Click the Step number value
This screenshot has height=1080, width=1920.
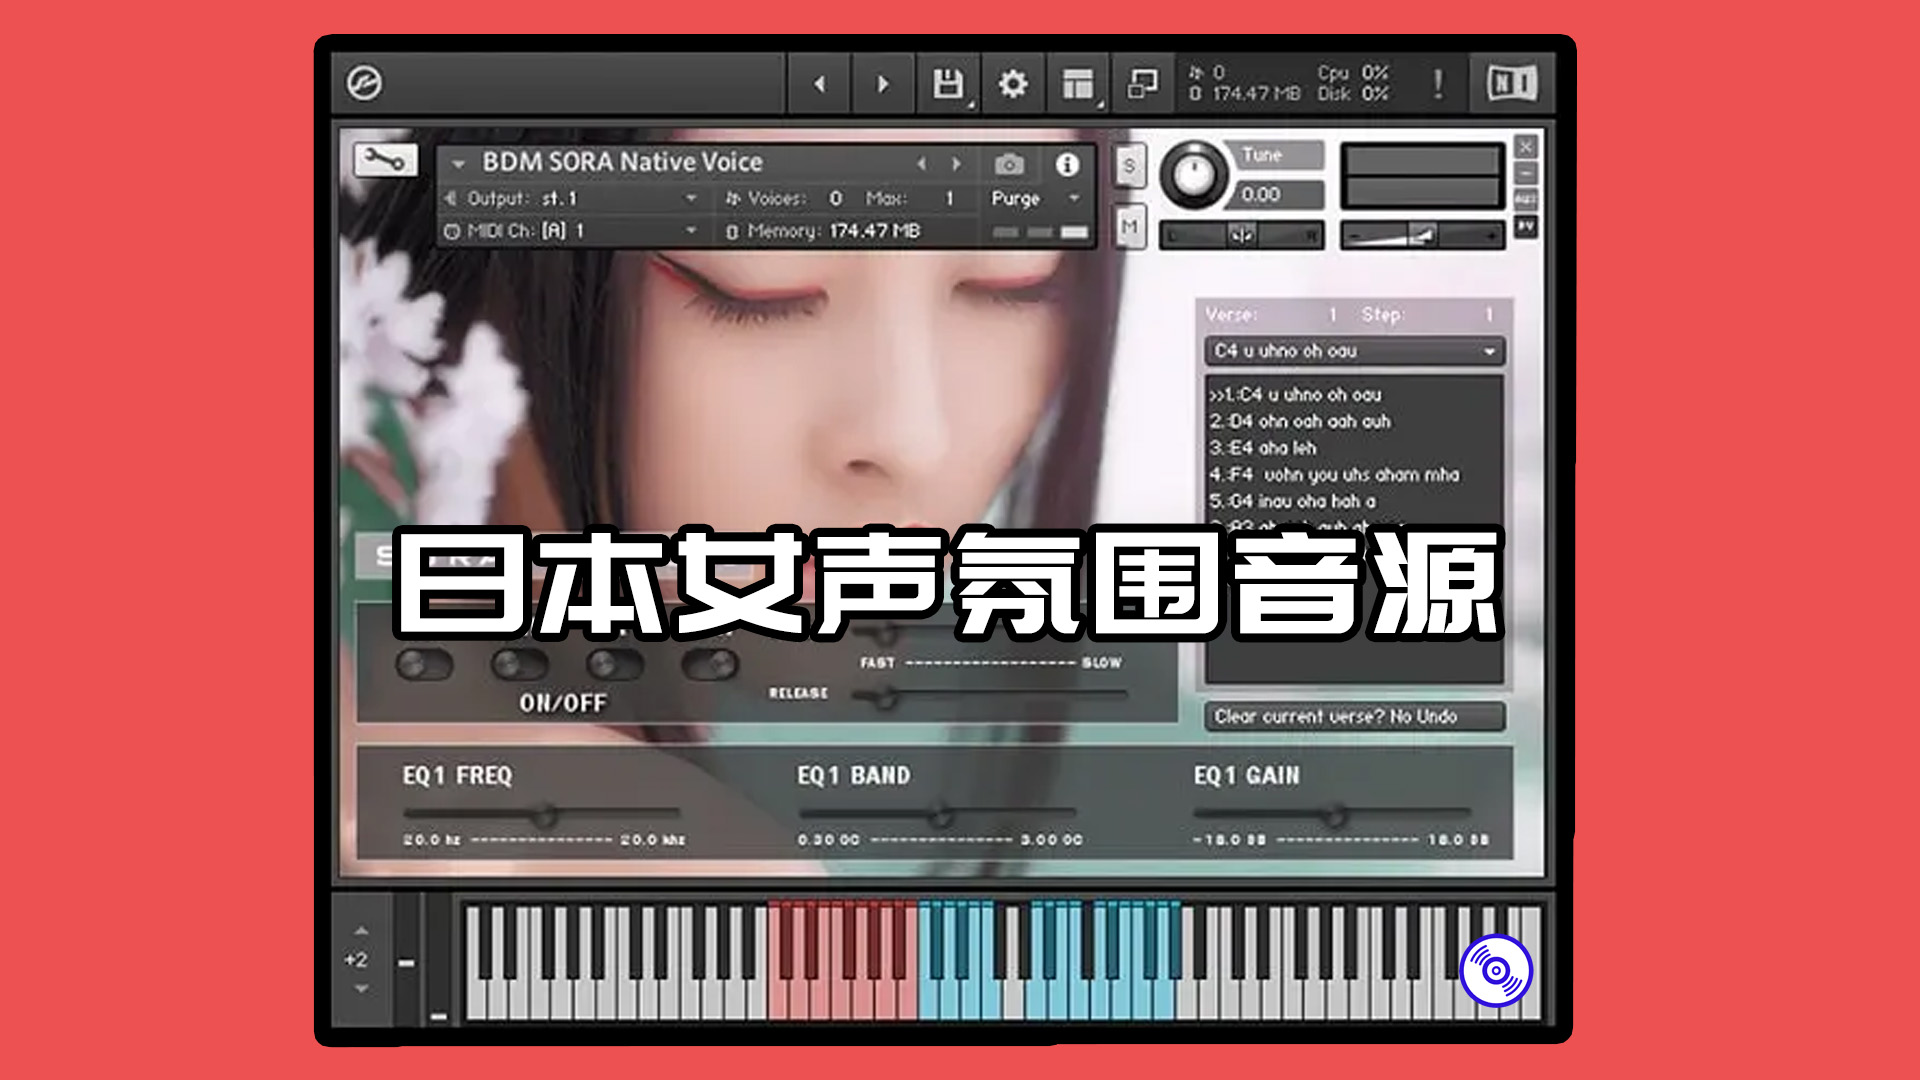[x=1489, y=315]
